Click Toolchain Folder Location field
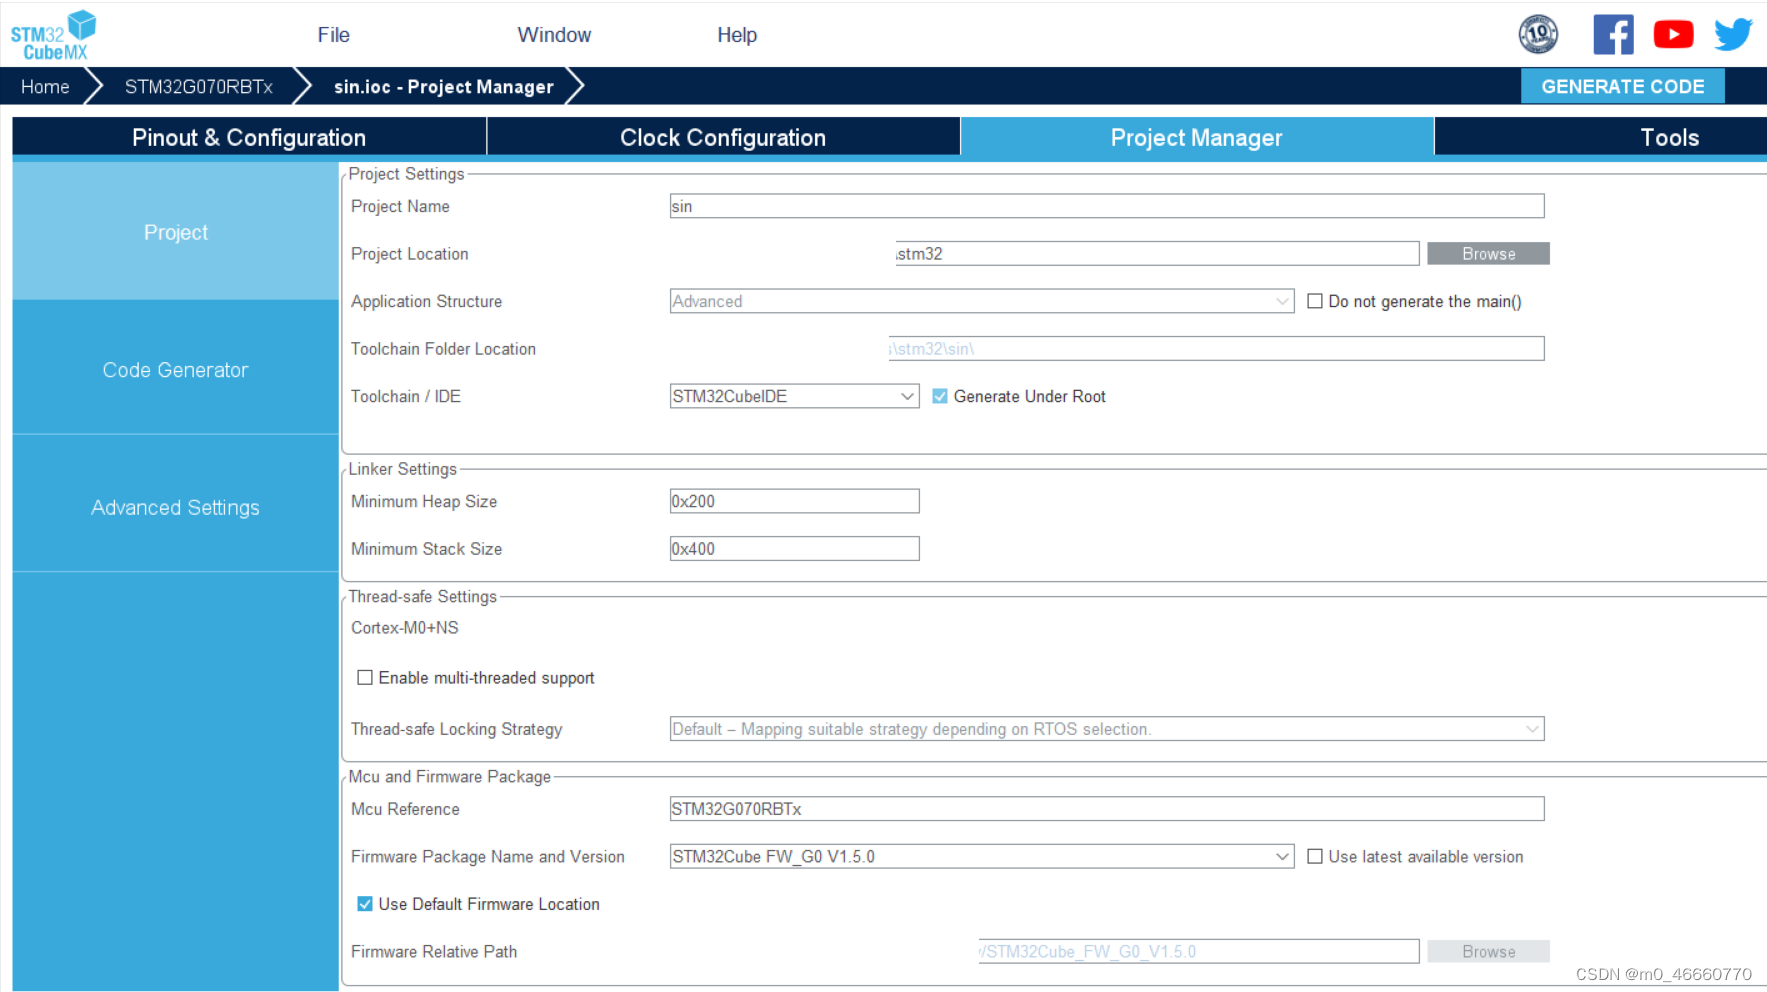The image size is (1767, 992). click(x=1216, y=349)
